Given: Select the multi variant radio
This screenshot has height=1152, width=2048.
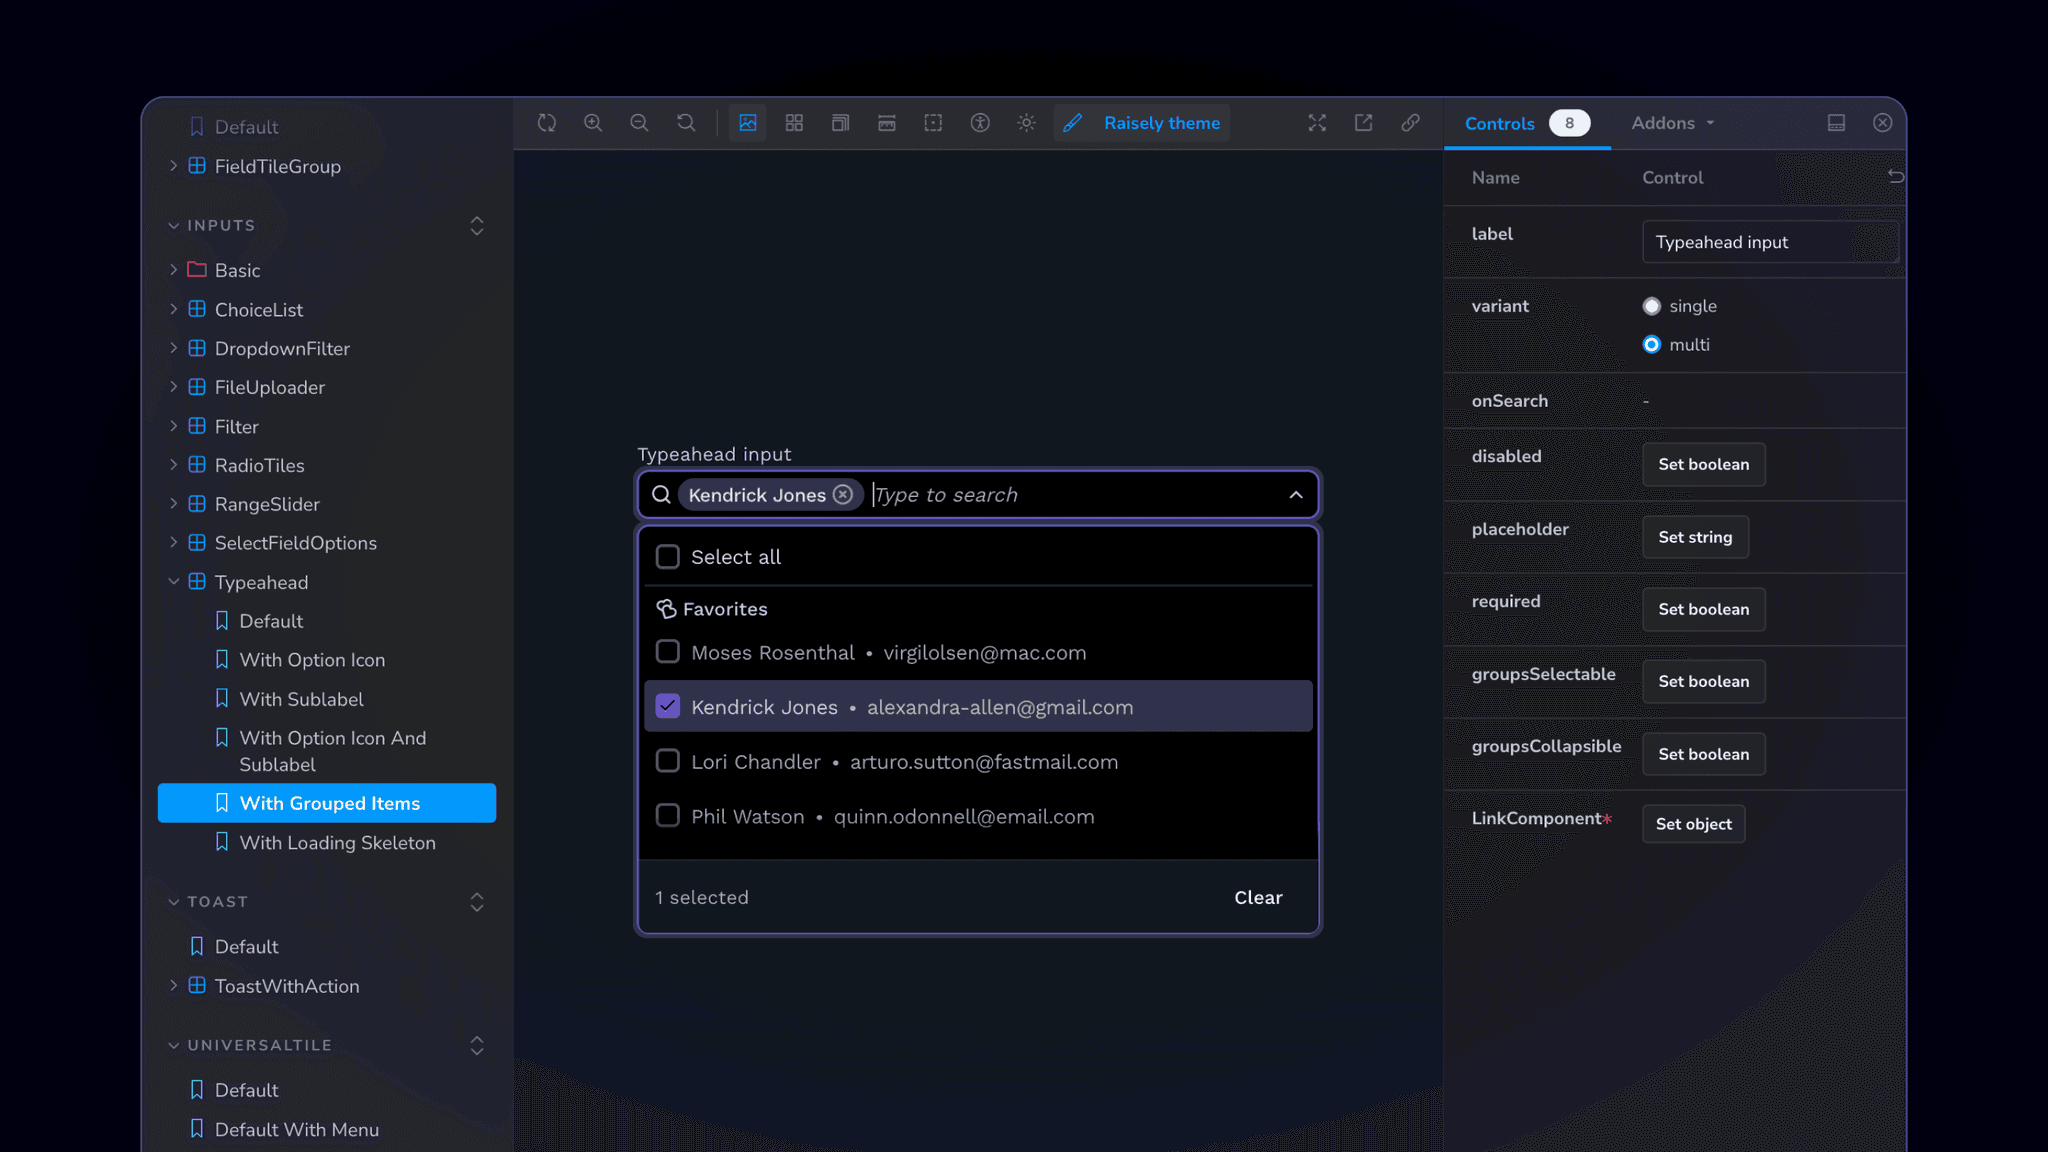Looking at the screenshot, I should 1651,344.
